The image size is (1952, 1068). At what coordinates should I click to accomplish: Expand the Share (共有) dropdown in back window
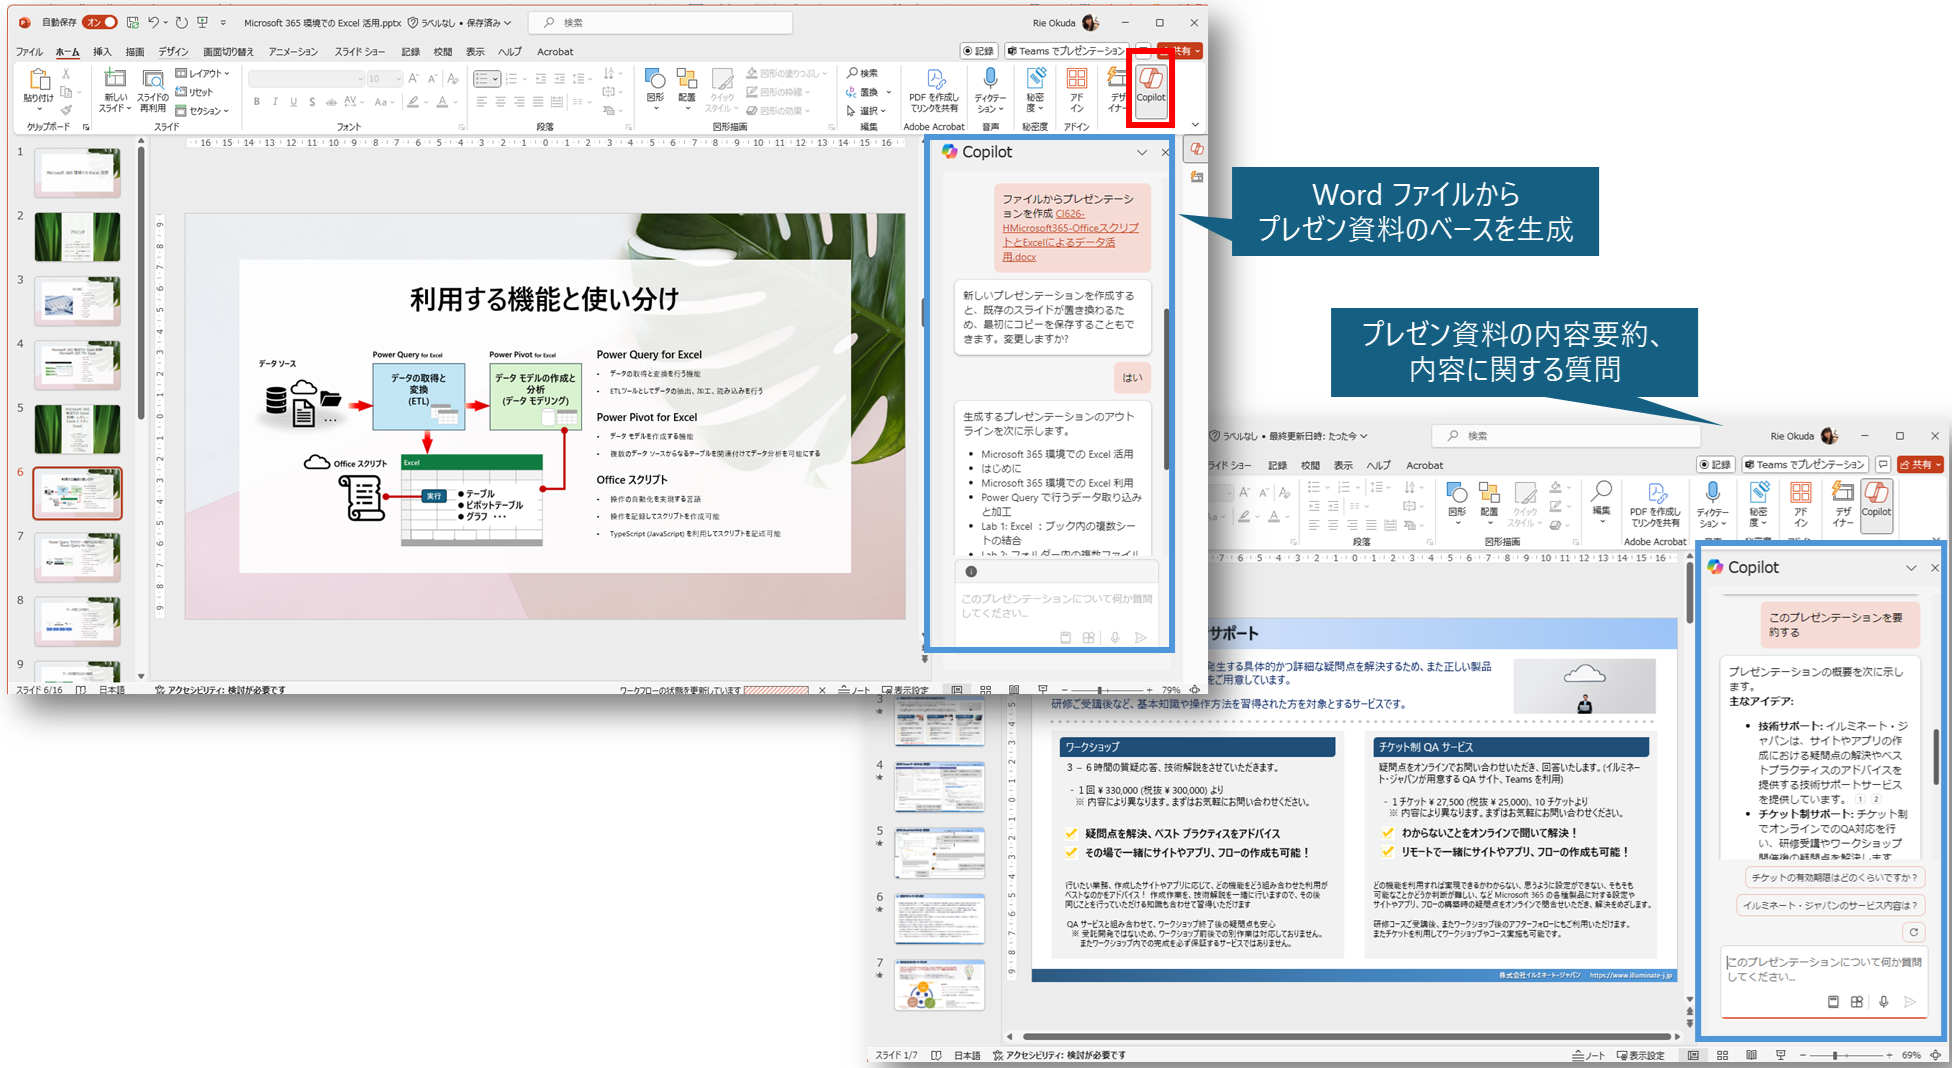pos(1938,464)
